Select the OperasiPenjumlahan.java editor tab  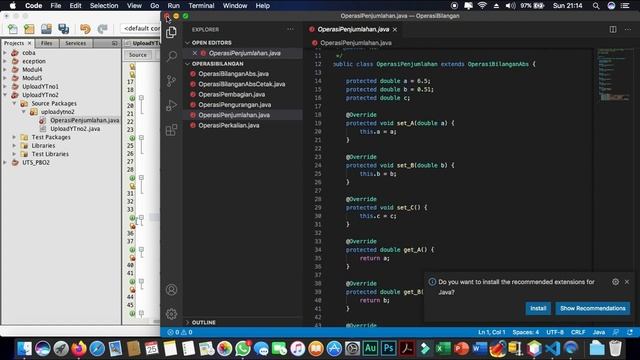[353, 29]
